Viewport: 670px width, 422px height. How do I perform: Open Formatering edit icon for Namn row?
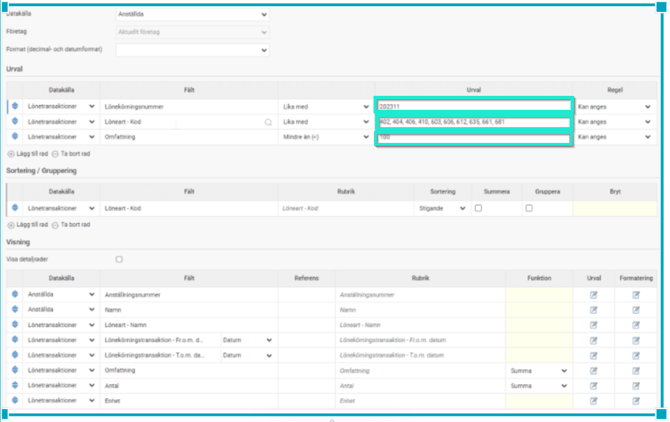click(x=636, y=312)
